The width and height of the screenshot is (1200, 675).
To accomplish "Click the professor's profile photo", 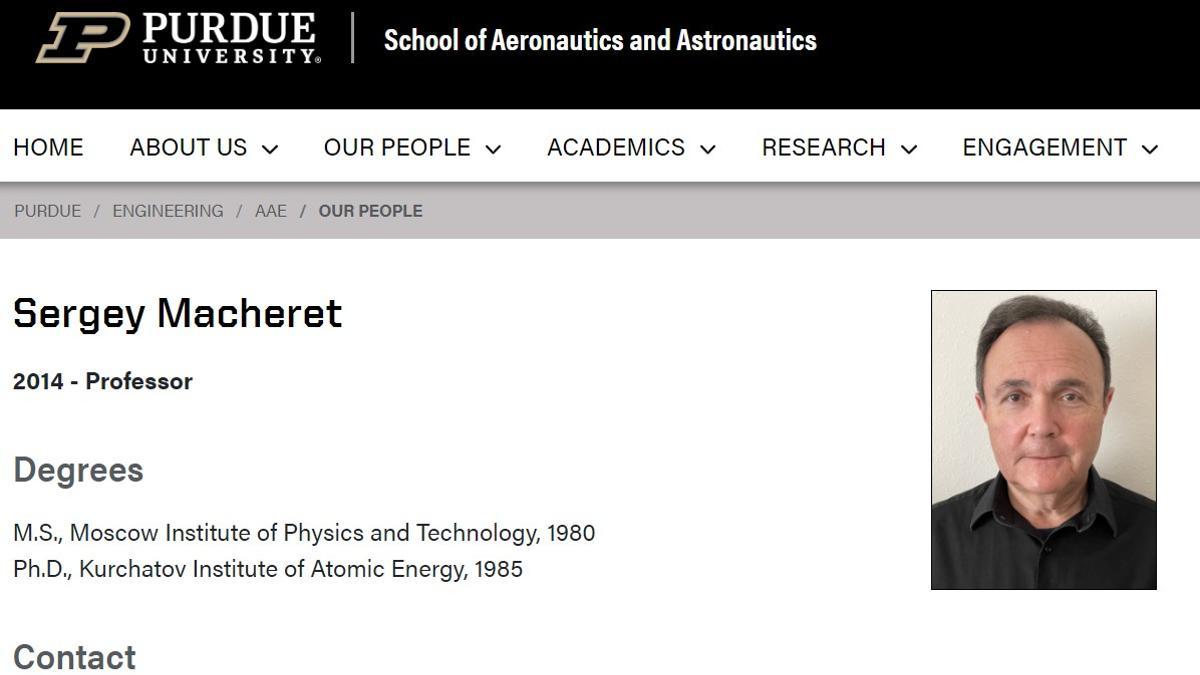I will click(1043, 440).
